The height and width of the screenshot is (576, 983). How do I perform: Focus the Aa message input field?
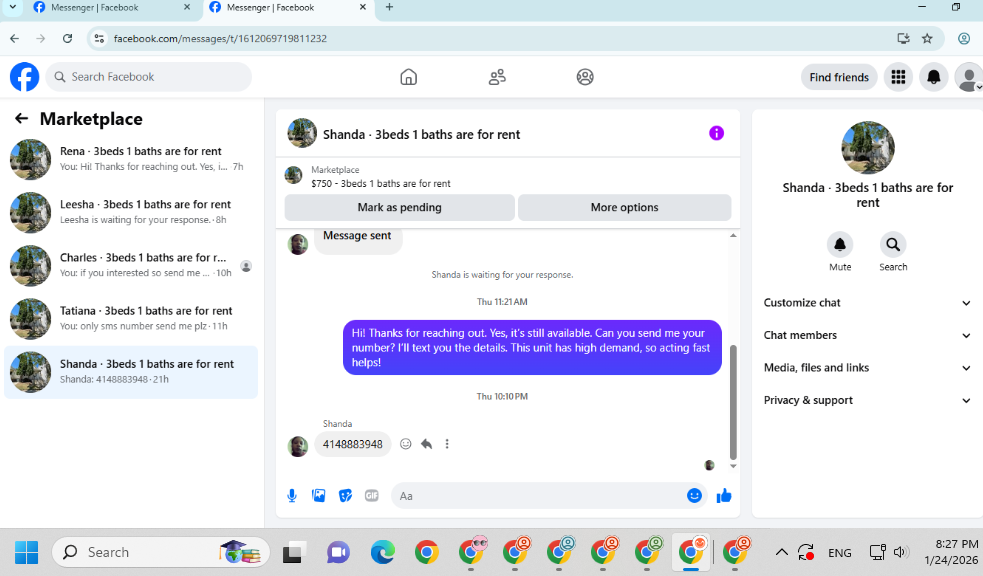click(x=538, y=496)
